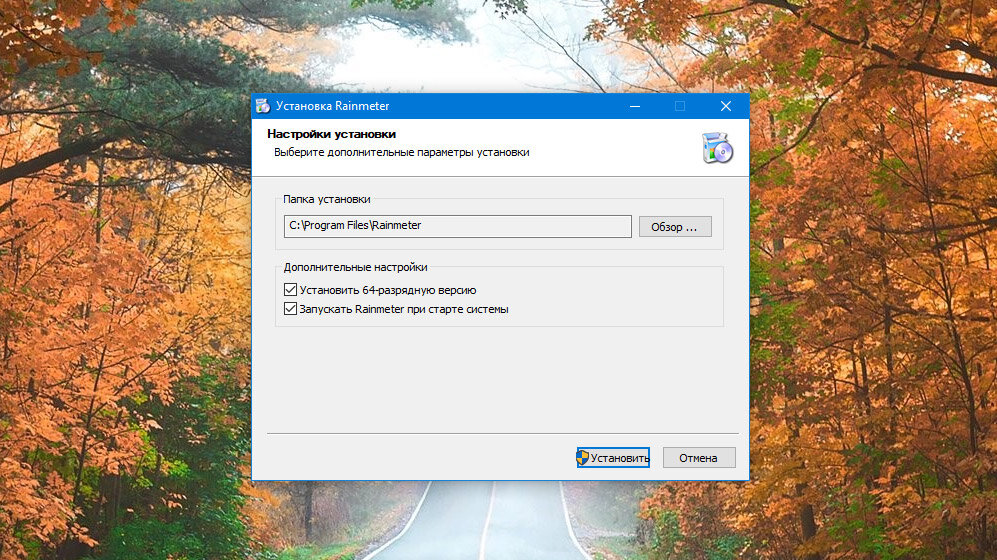
Task: Click the 'Установка Rainmeter' window title
Action: click(x=332, y=106)
